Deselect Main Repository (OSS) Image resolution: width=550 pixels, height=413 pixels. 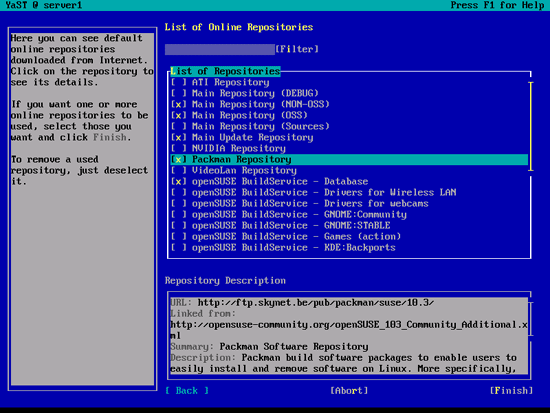pyautogui.click(x=179, y=115)
